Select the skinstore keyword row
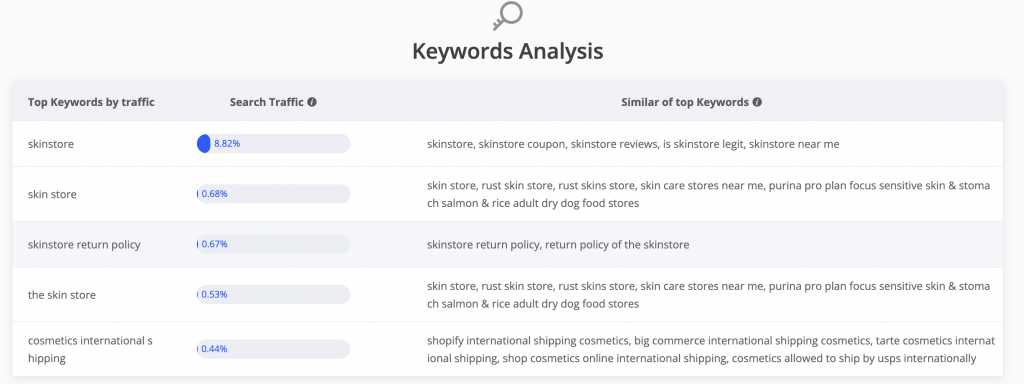 [507, 144]
